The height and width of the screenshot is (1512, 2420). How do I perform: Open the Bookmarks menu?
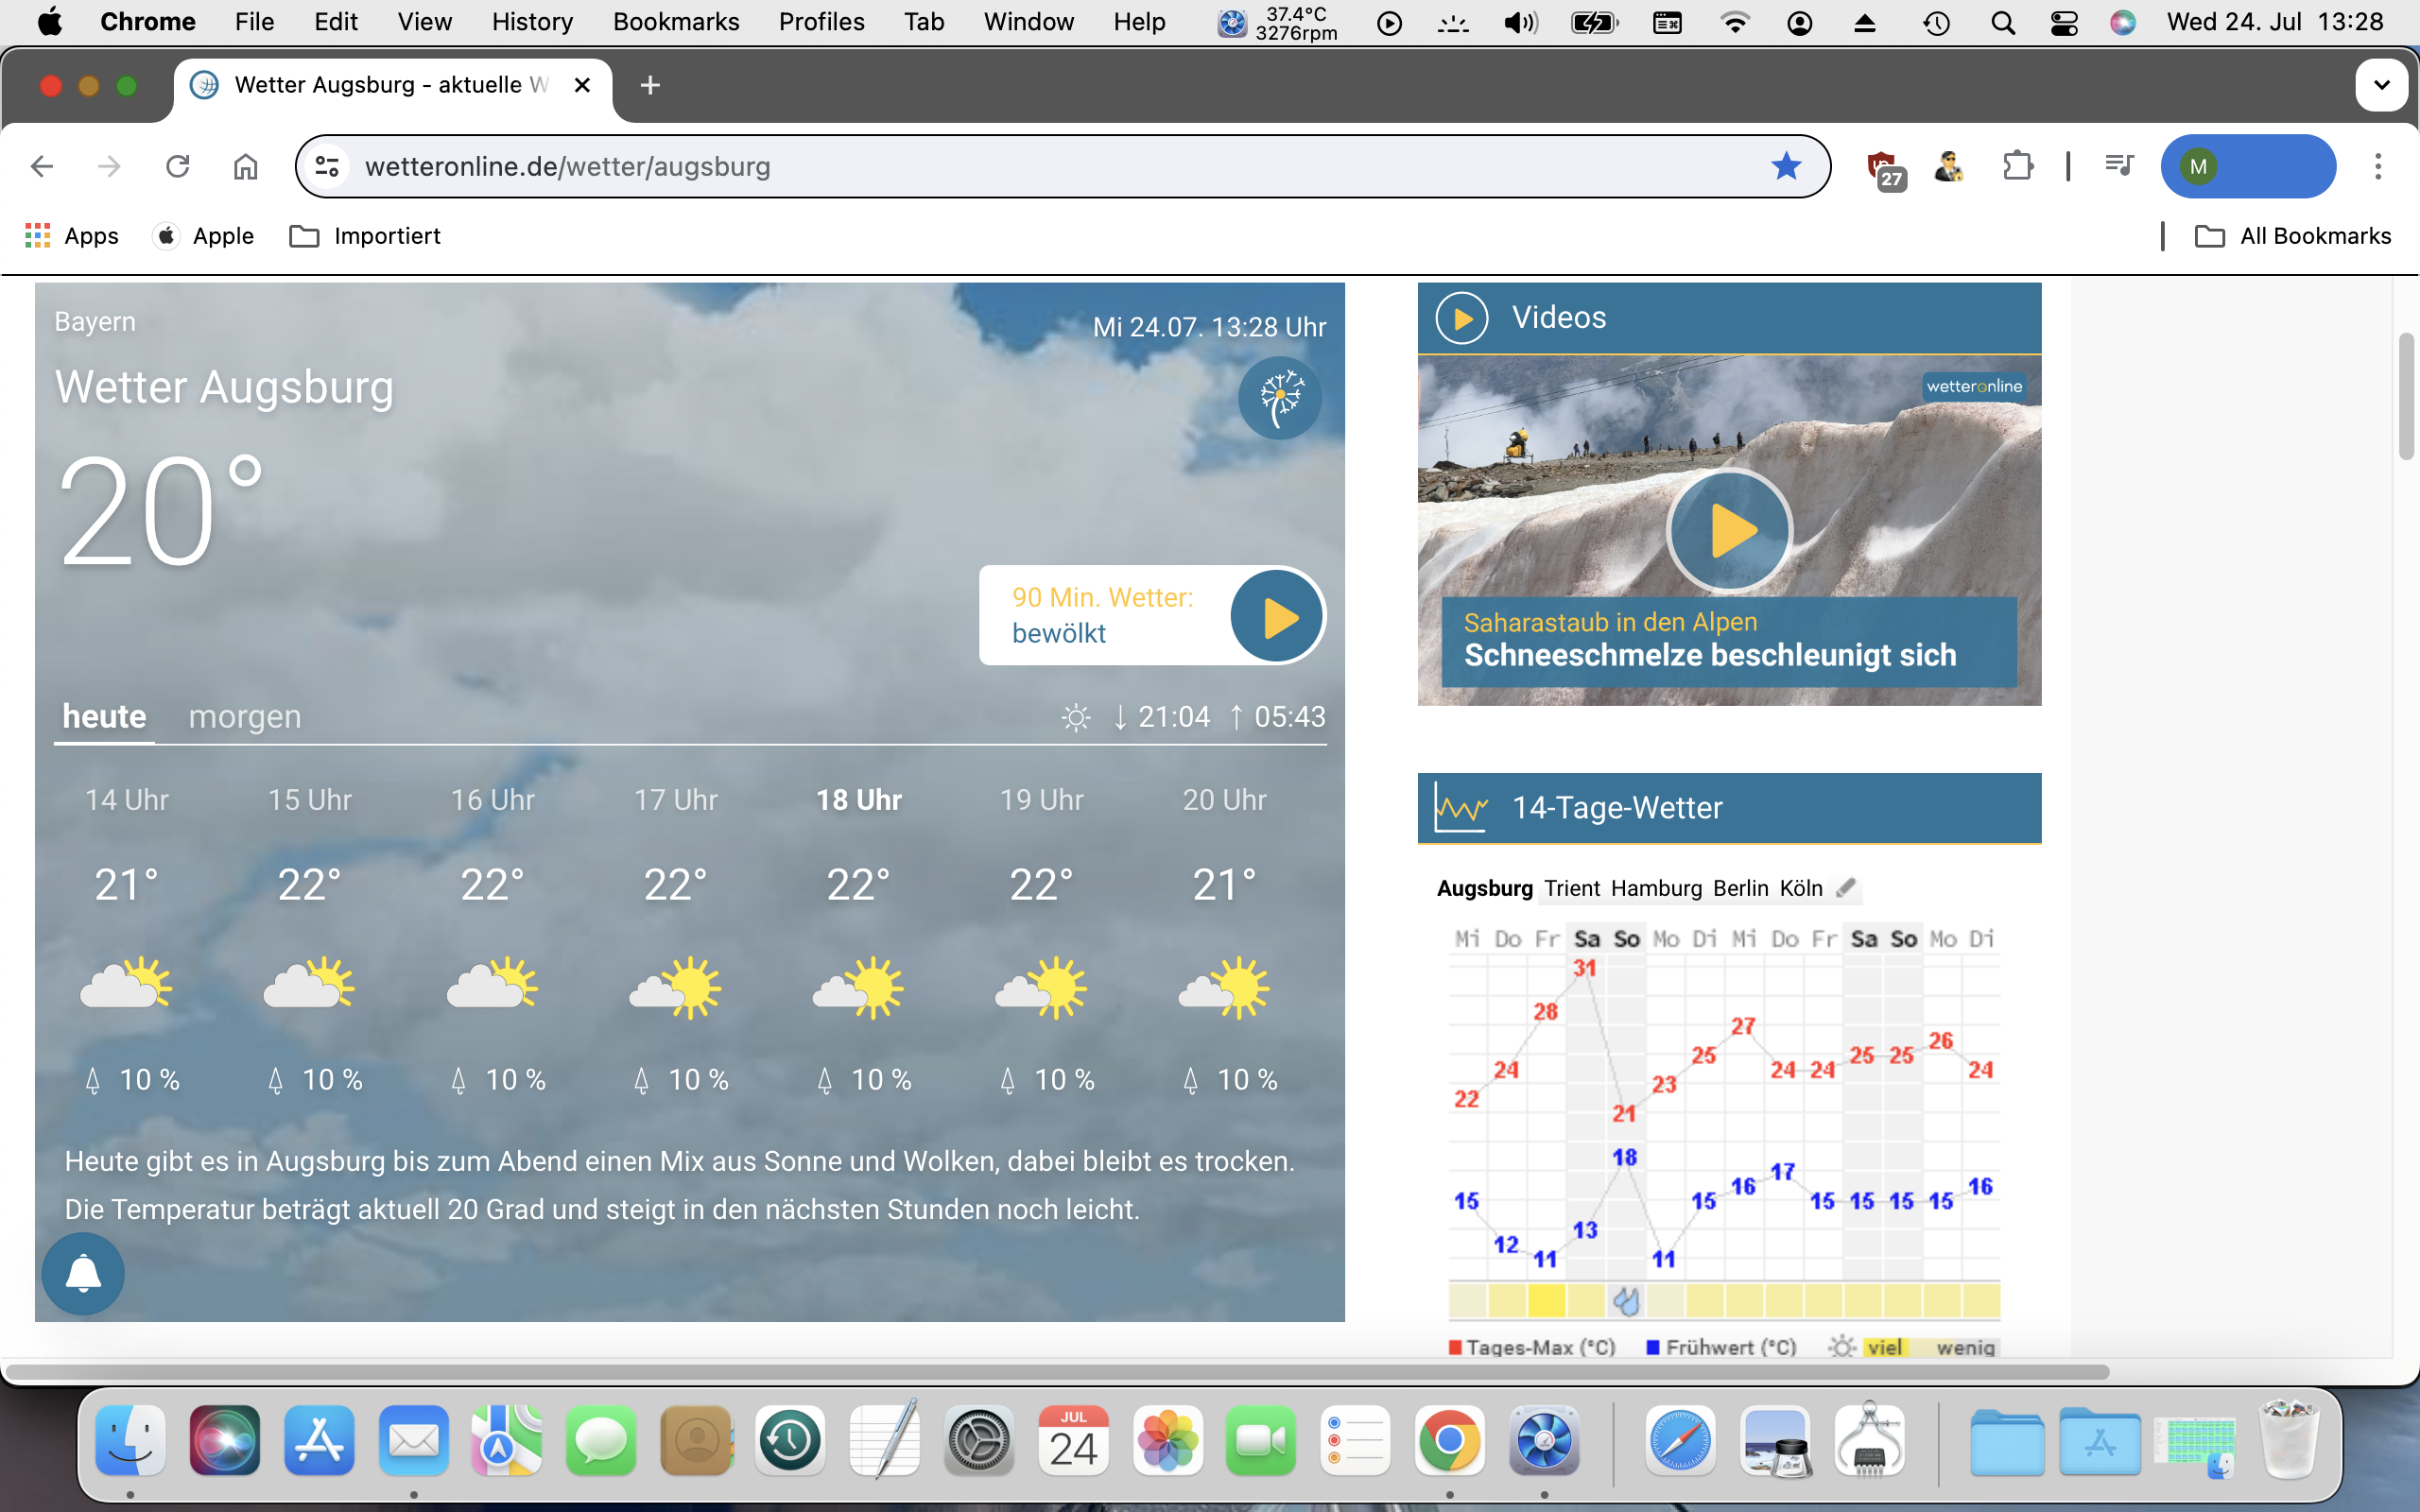676,22
